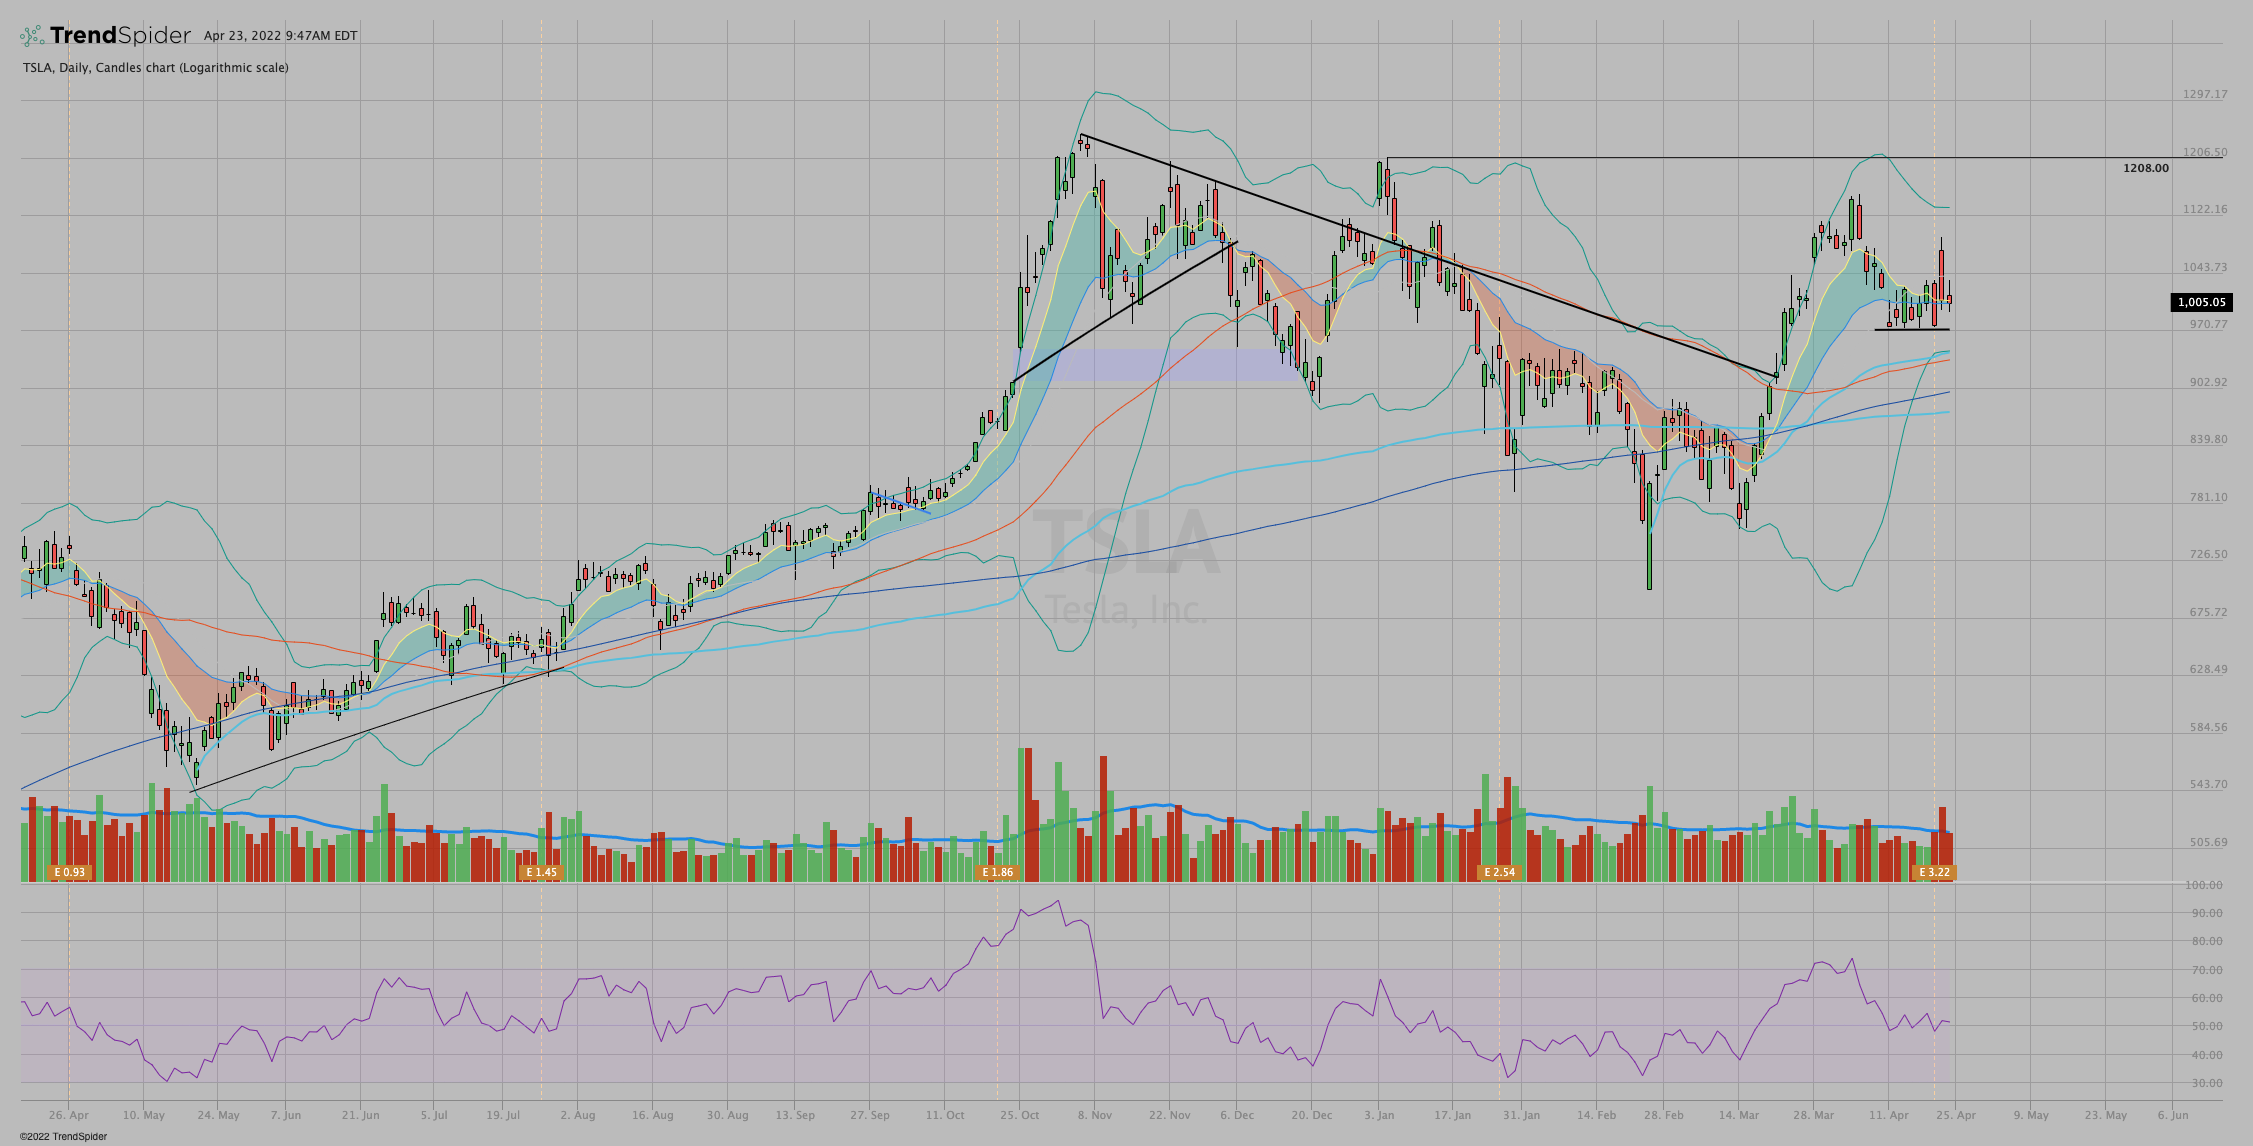
Task: Click the TrendSpider brand name text
Action: coord(120,36)
